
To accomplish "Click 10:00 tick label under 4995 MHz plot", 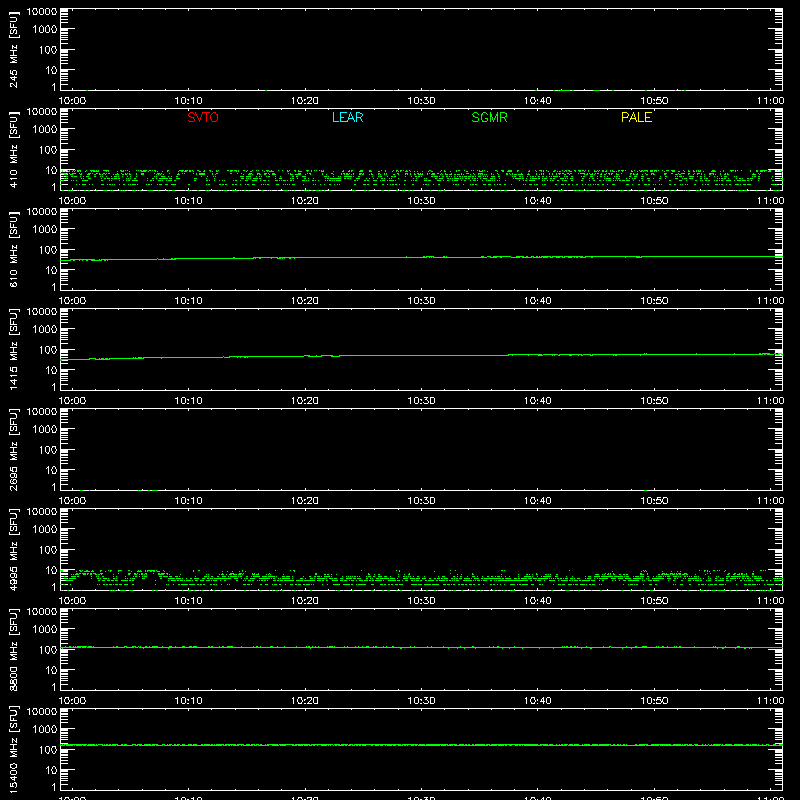I will coord(72,601).
